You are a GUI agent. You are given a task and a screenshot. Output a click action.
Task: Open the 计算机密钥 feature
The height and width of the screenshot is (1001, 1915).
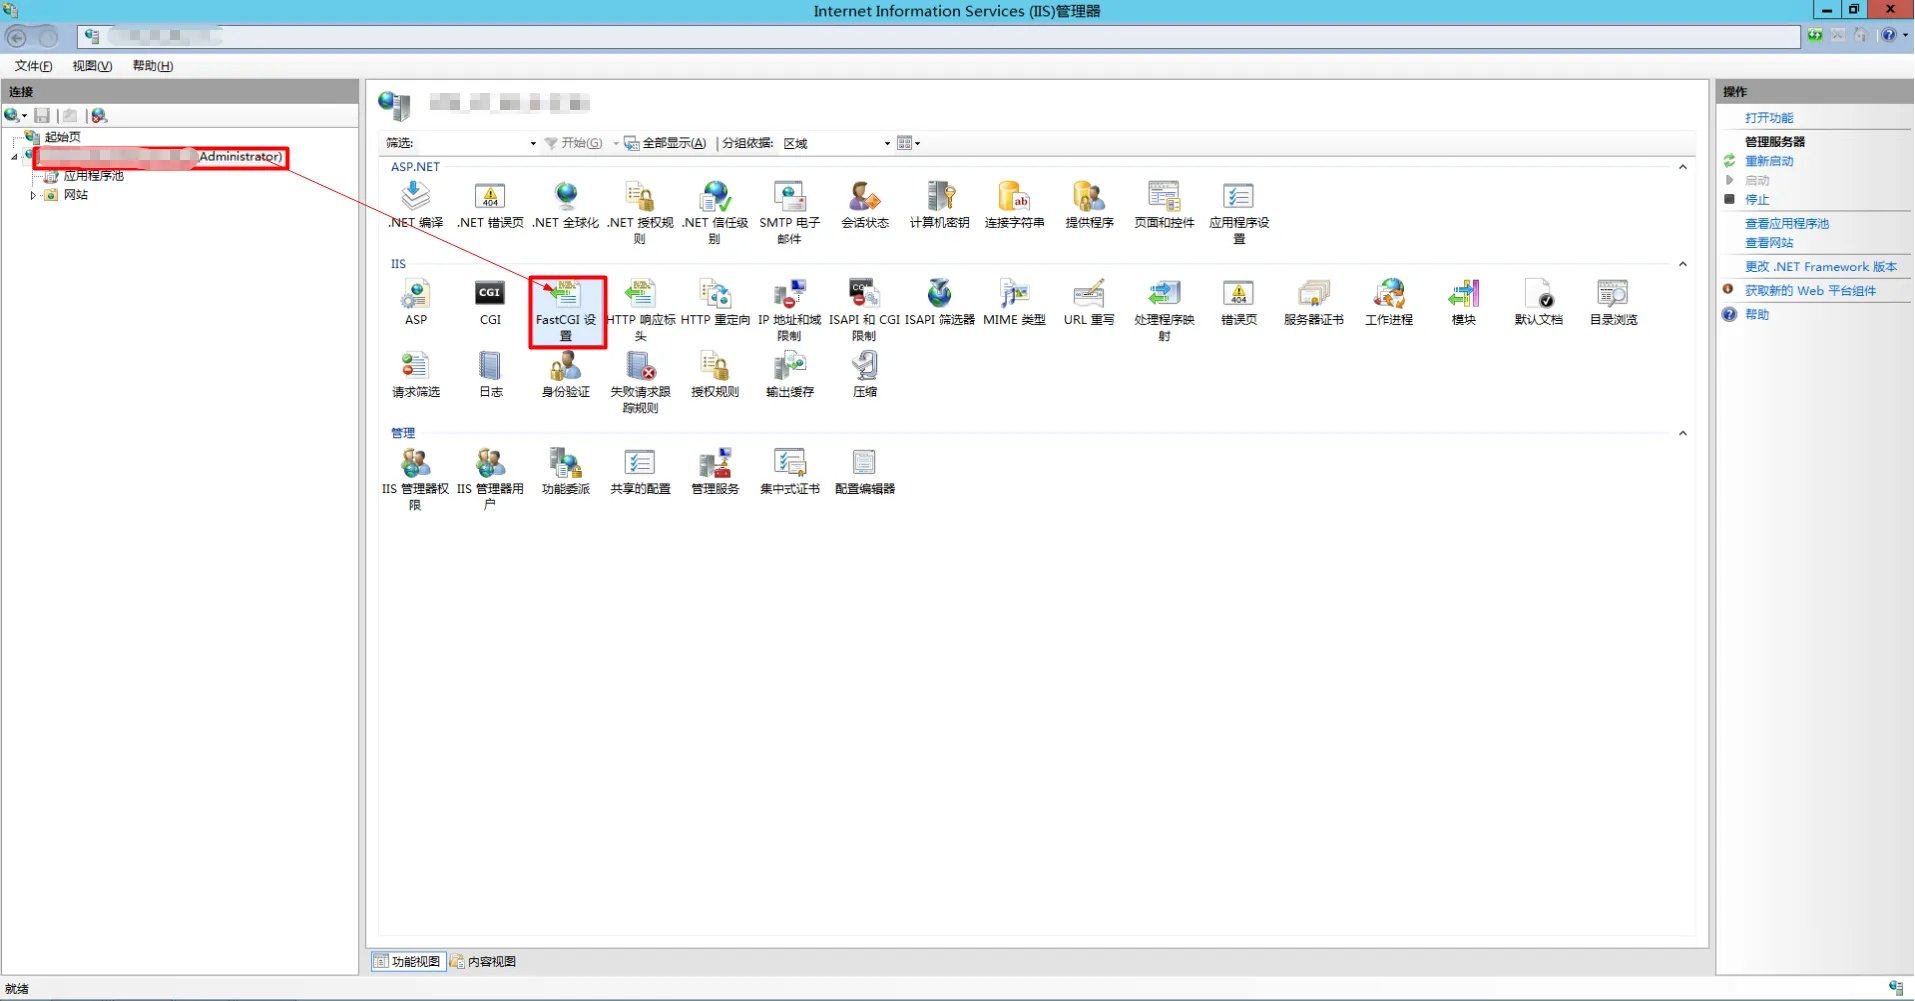[940, 205]
